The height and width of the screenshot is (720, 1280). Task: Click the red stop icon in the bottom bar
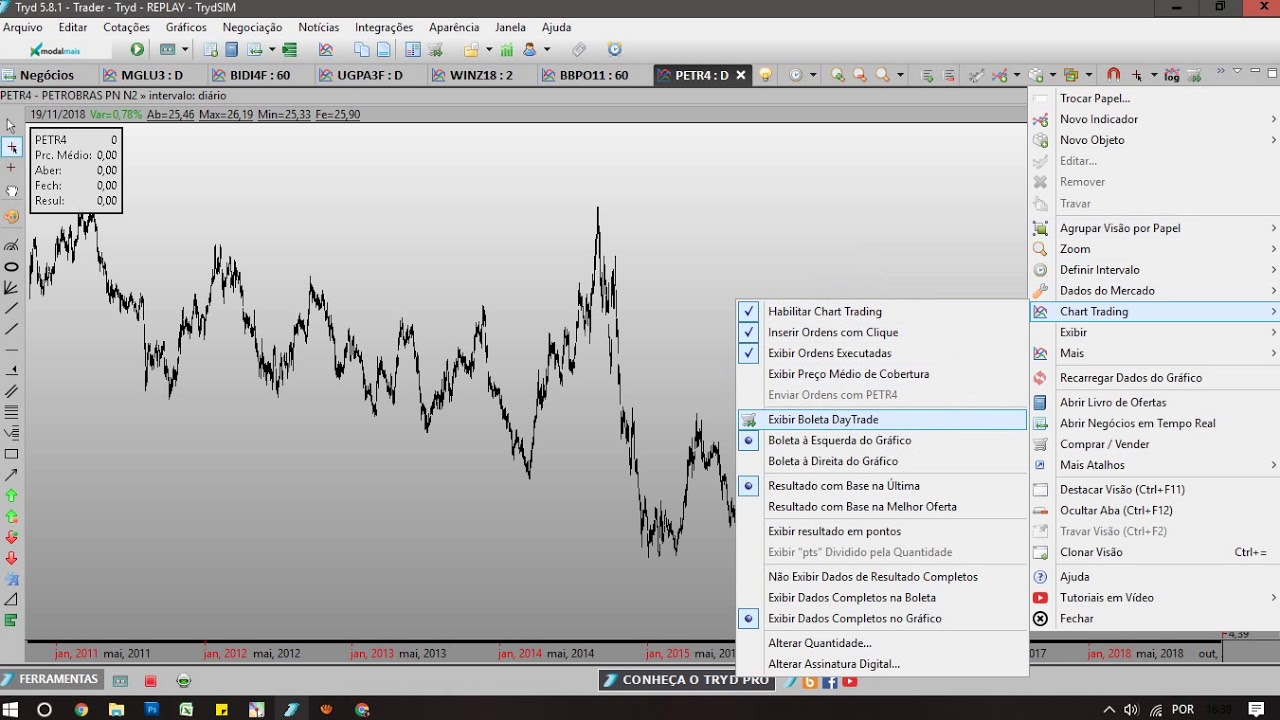151,681
